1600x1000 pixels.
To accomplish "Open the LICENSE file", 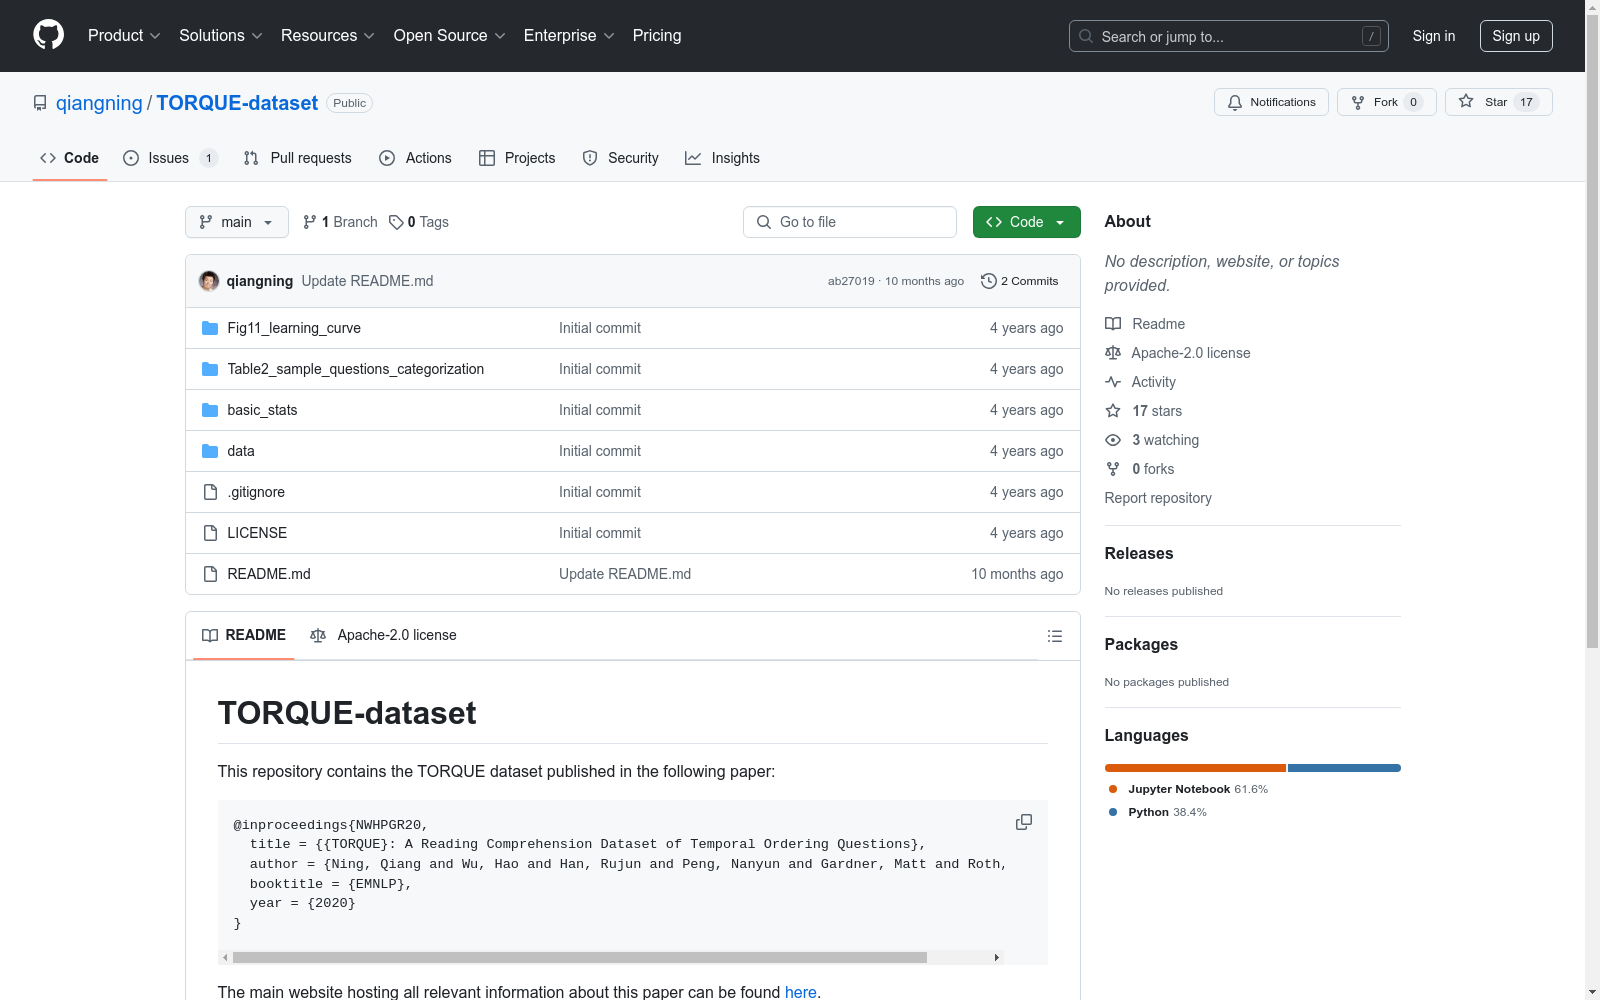I will coord(257,533).
